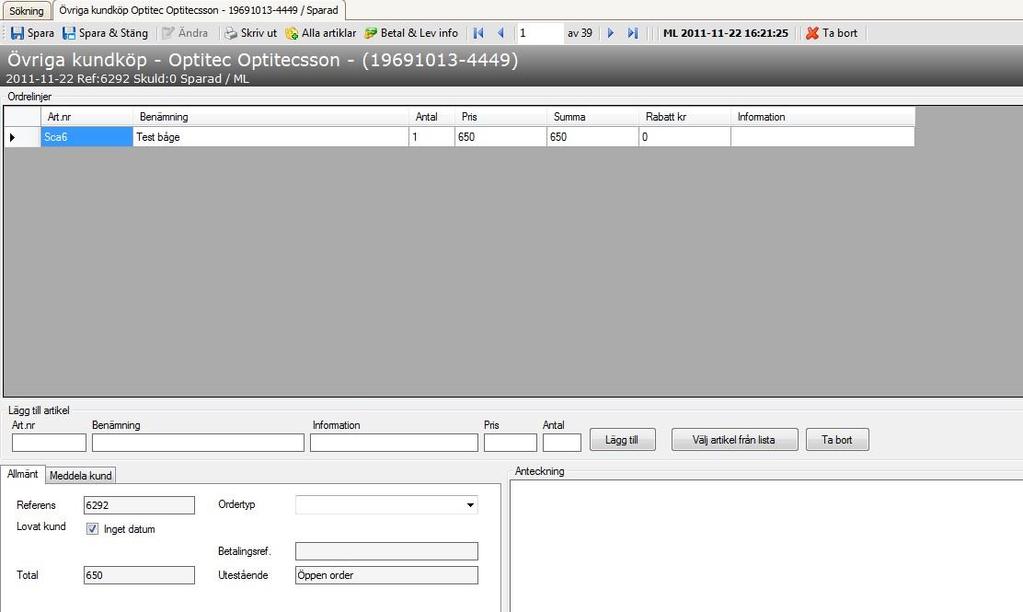Click the Pris cell showing 650
The height and width of the screenshot is (612, 1023).
[500, 137]
